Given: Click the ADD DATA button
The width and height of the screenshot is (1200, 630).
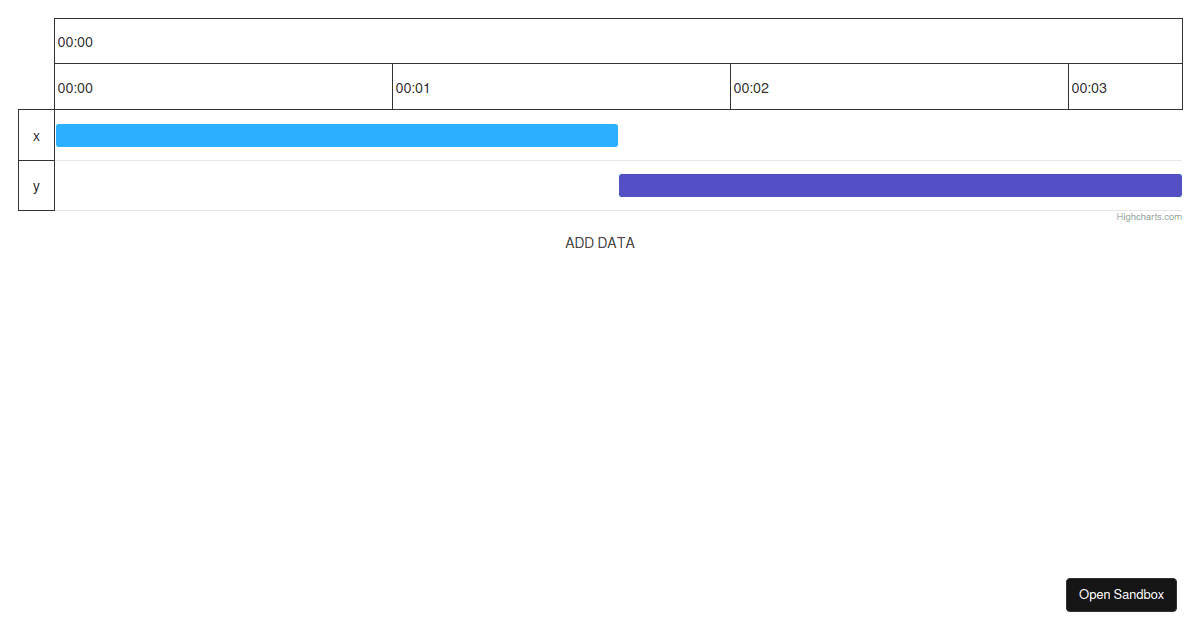Looking at the screenshot, I should click(x=600, y=243).
